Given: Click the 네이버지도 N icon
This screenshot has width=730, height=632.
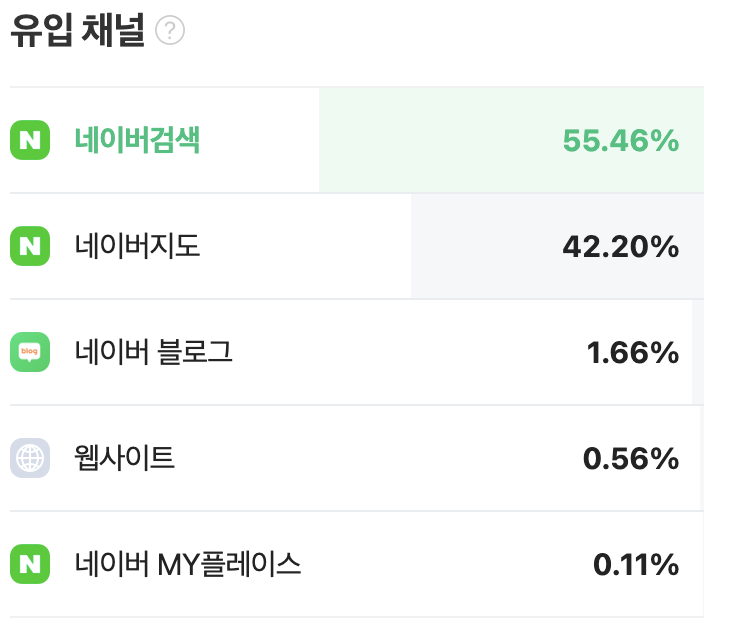Looking at the screenshot, I should pos(30,246).
